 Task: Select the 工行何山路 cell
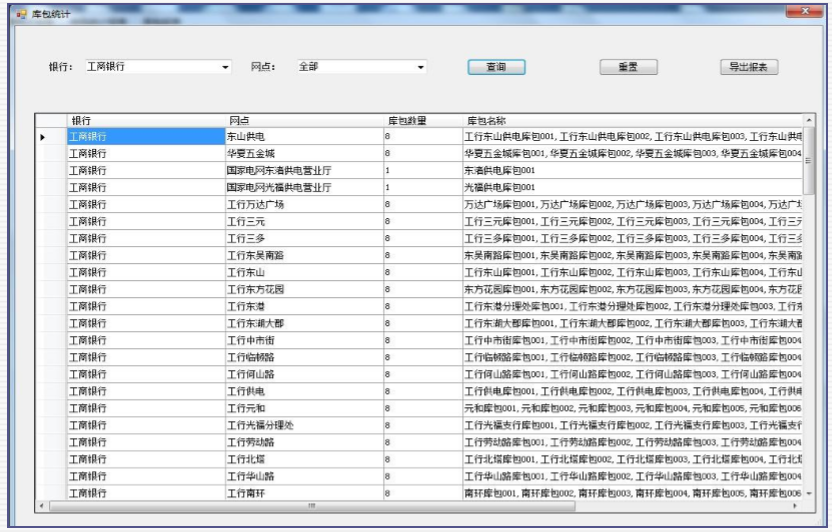[305, 374]
